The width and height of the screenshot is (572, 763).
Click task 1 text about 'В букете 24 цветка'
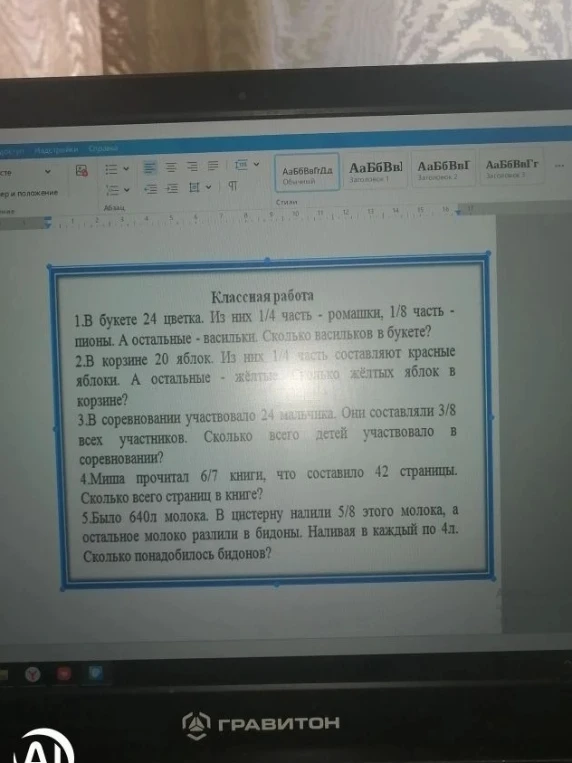[265, 326]
